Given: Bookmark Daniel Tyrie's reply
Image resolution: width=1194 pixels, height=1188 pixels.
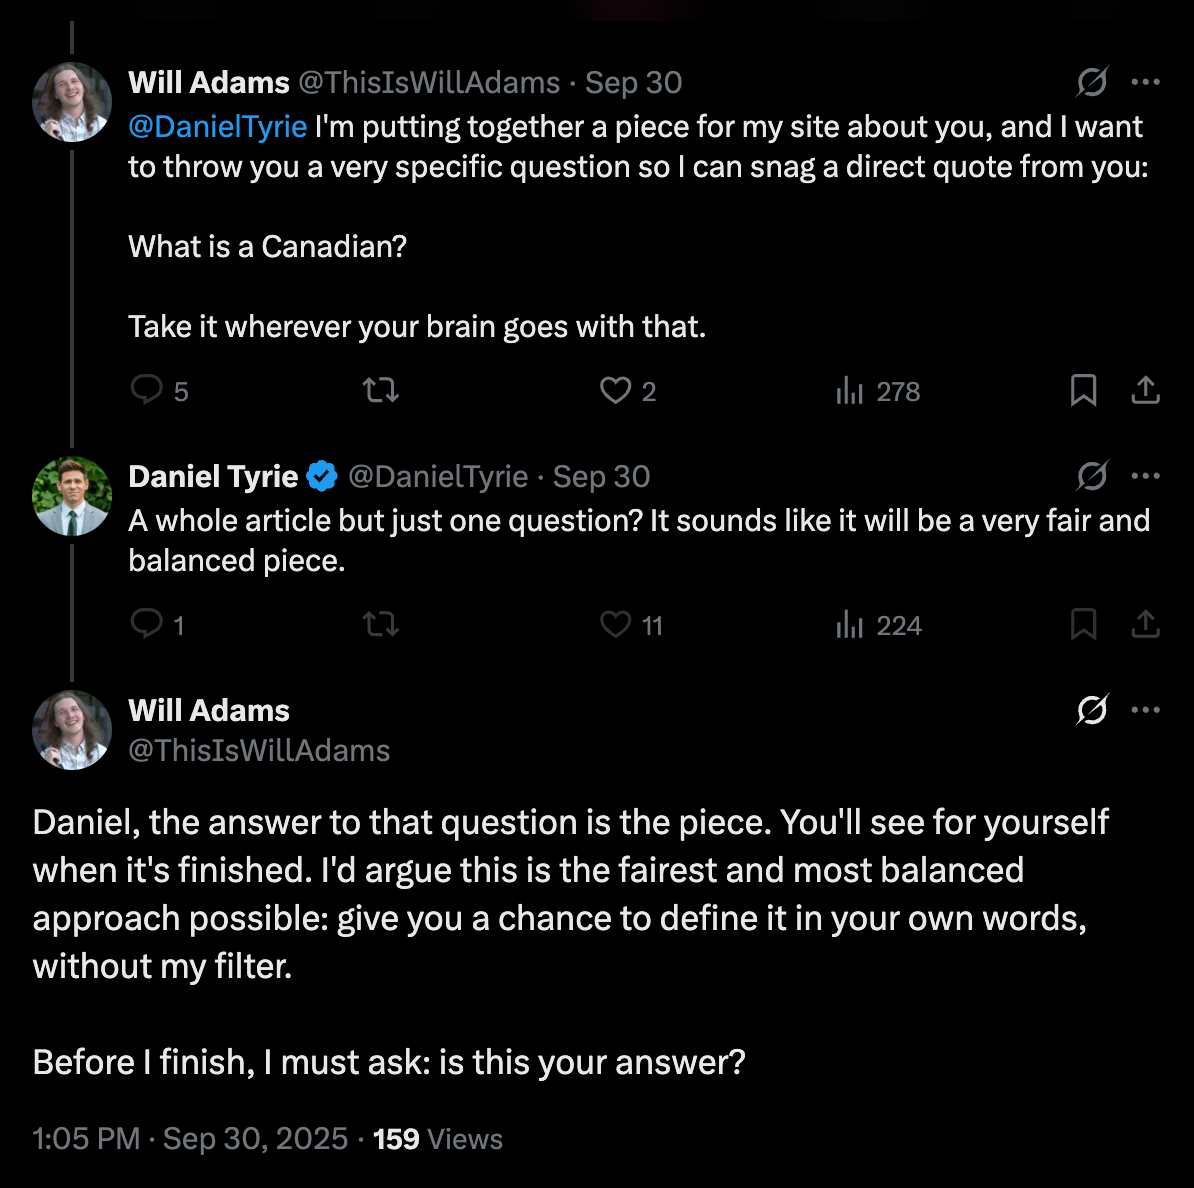Looking at the screenshot, I should (1083, 625).
